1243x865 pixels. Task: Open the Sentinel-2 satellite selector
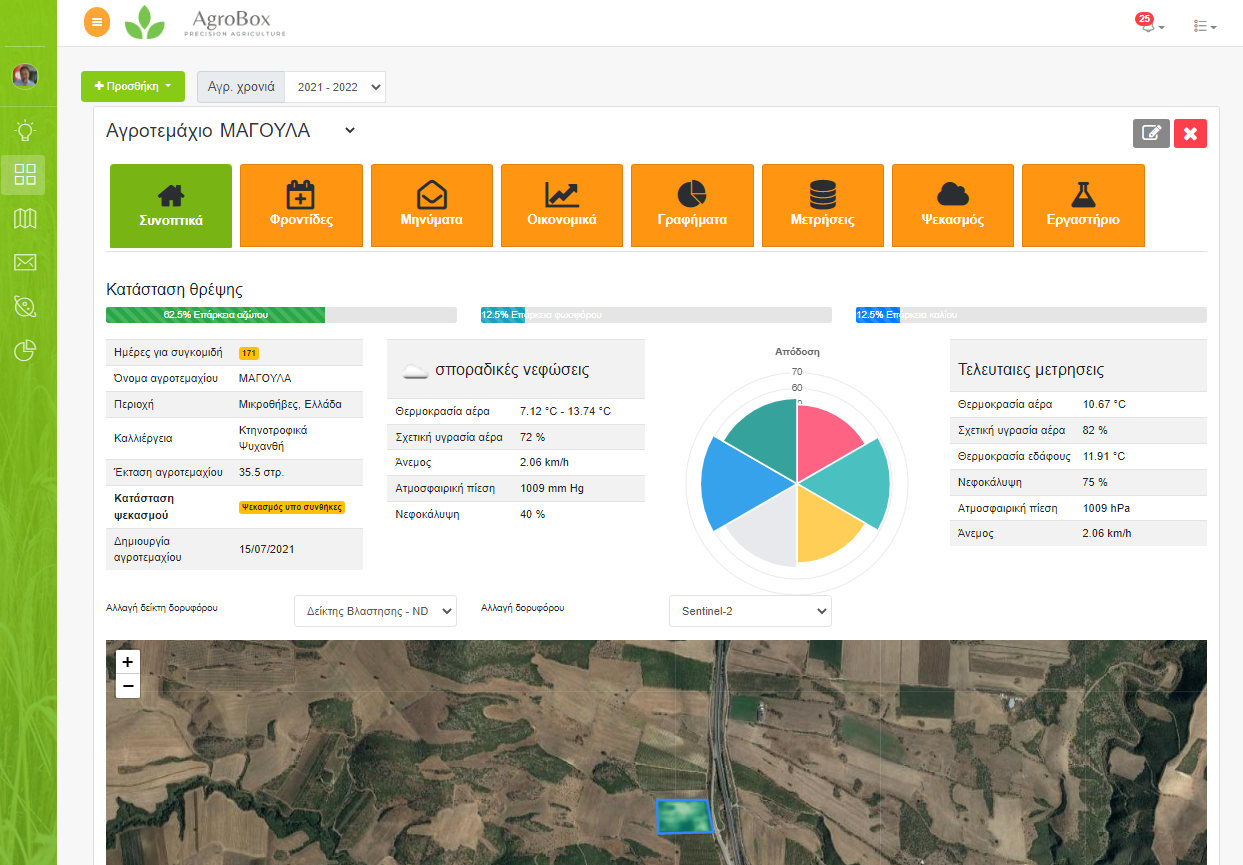pos(750,610)
